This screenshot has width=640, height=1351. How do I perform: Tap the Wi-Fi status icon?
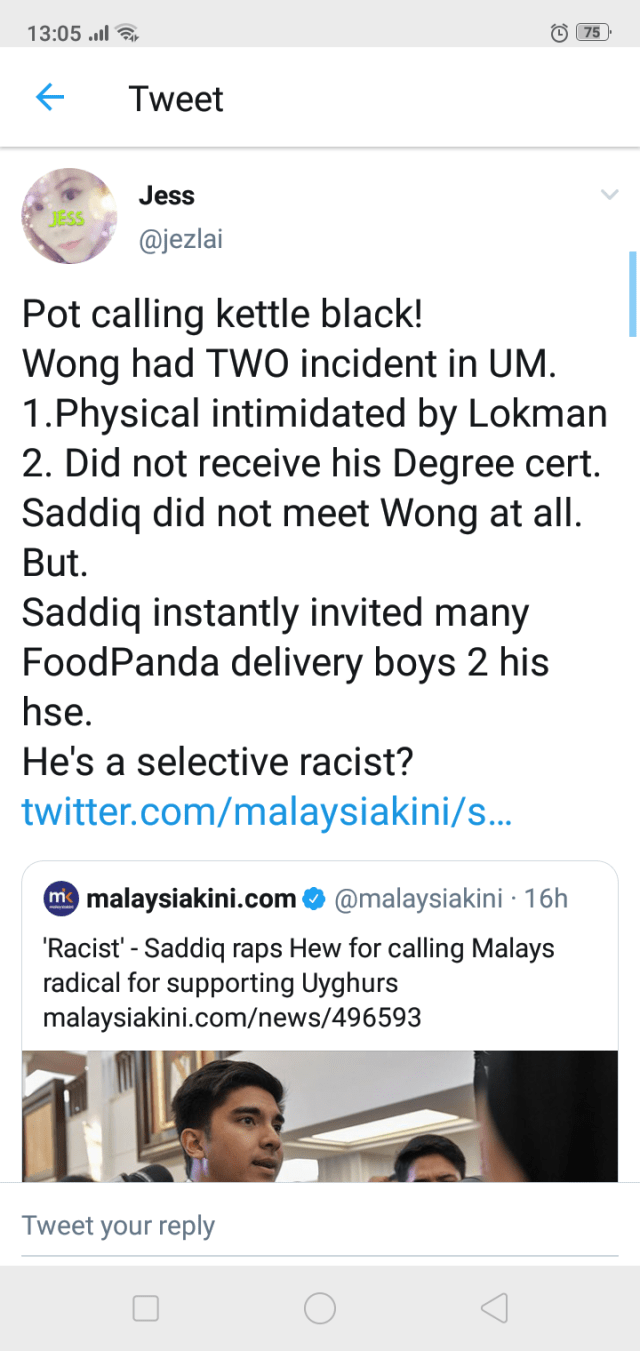click(x=128, y=34)
